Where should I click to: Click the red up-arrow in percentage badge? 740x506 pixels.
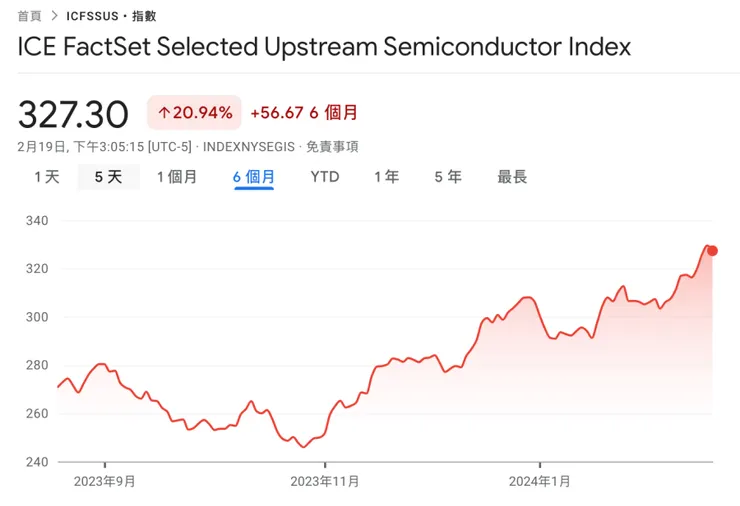click(x=164, y=113)
